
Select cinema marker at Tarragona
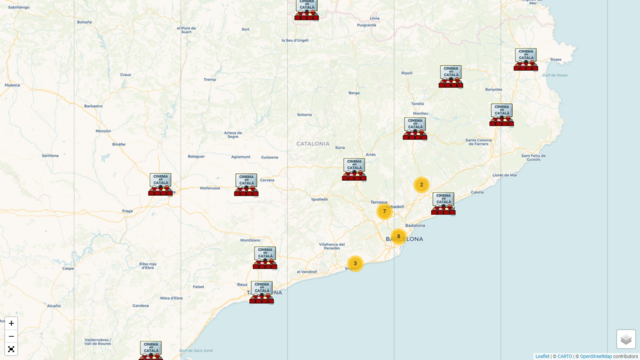262,292
